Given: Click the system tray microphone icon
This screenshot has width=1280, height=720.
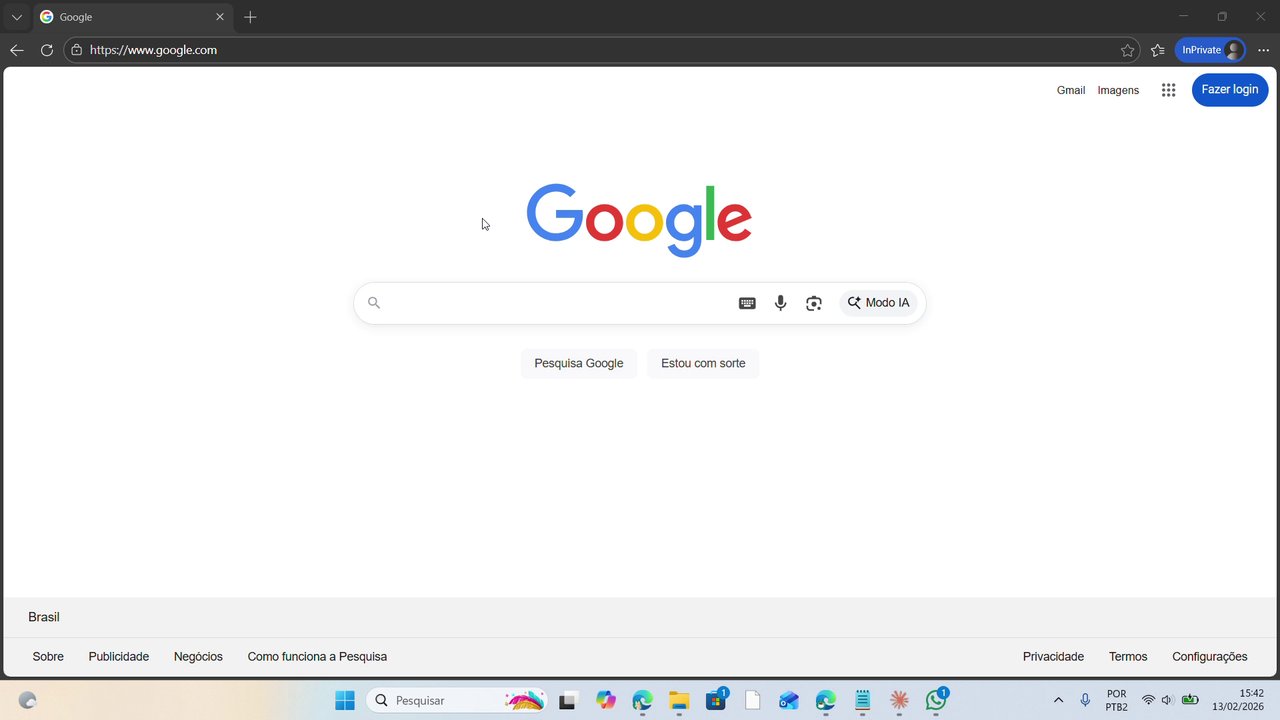Looking at the screenshot, I should 1085,700.
